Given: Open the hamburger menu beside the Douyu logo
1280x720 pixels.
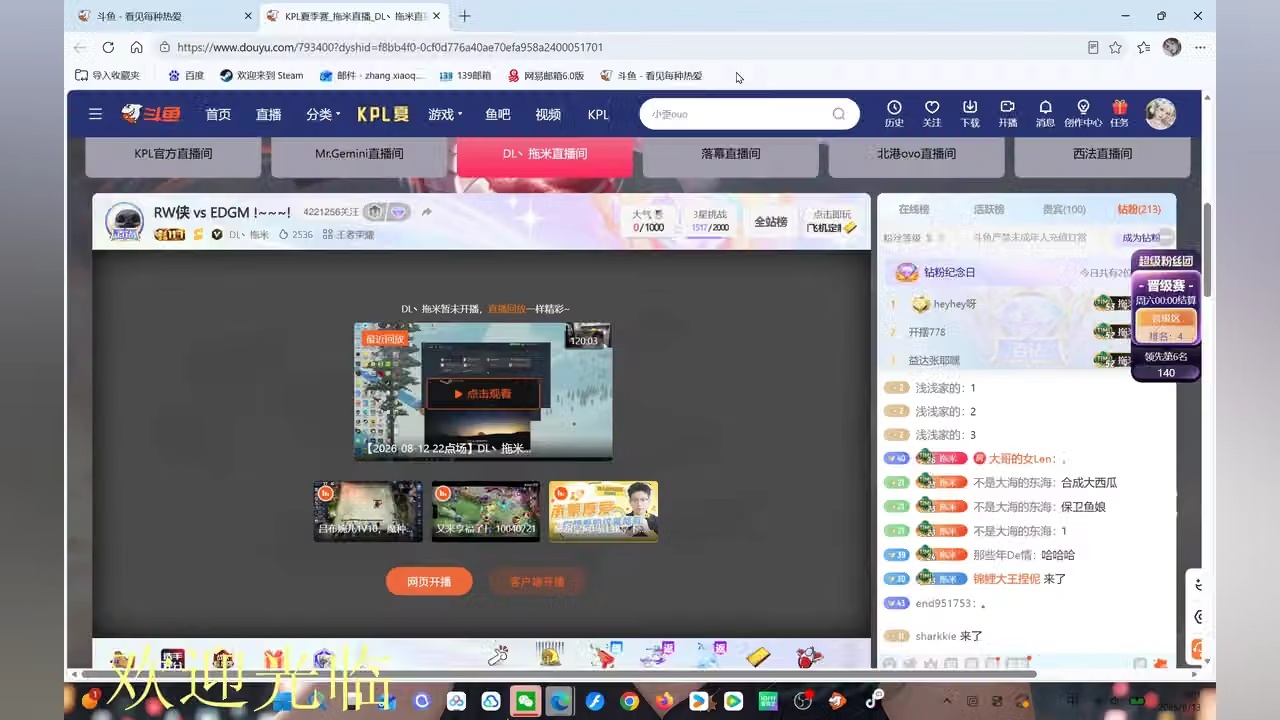Looking at the screenshot, I should (95, 114).
